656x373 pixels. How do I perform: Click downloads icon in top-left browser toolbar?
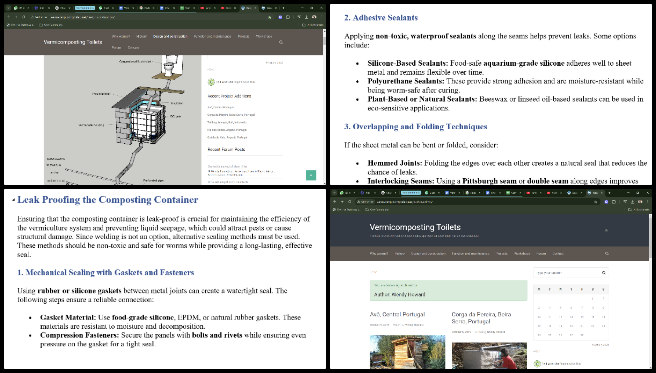(306, 17)
